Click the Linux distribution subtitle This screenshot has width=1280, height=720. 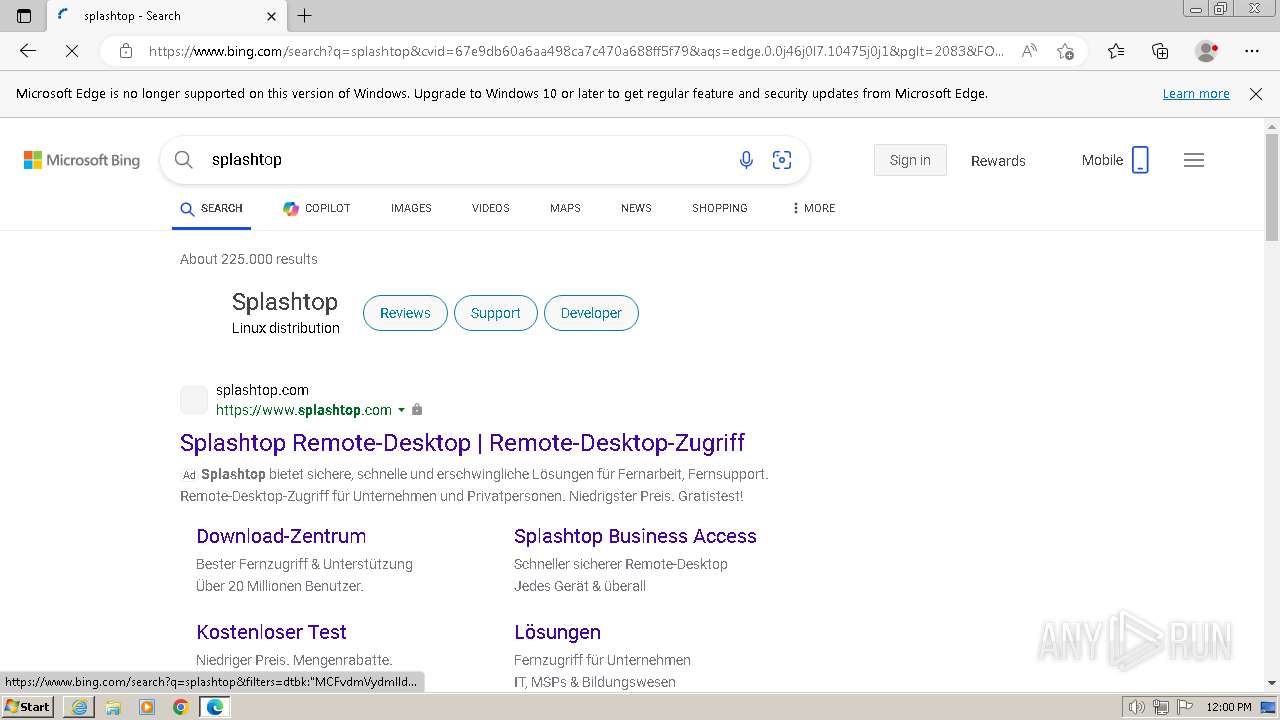click(286, 328)
